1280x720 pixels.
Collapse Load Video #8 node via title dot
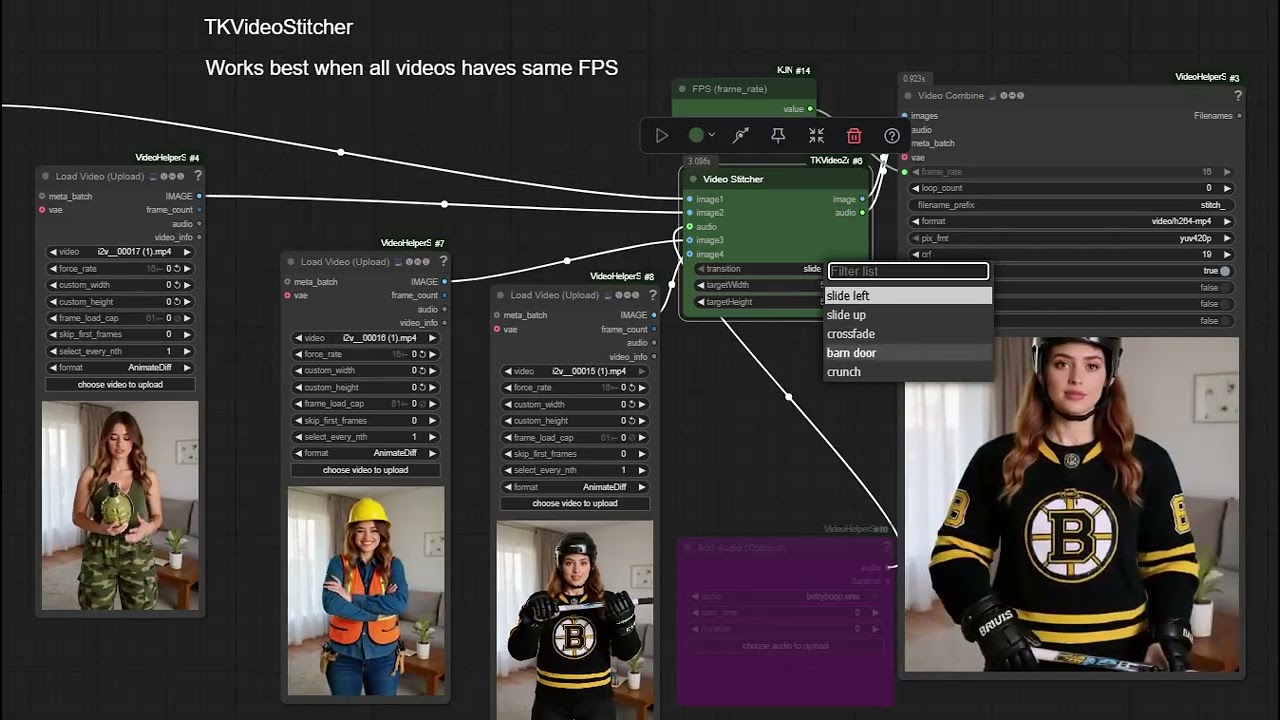coord(500,295)
